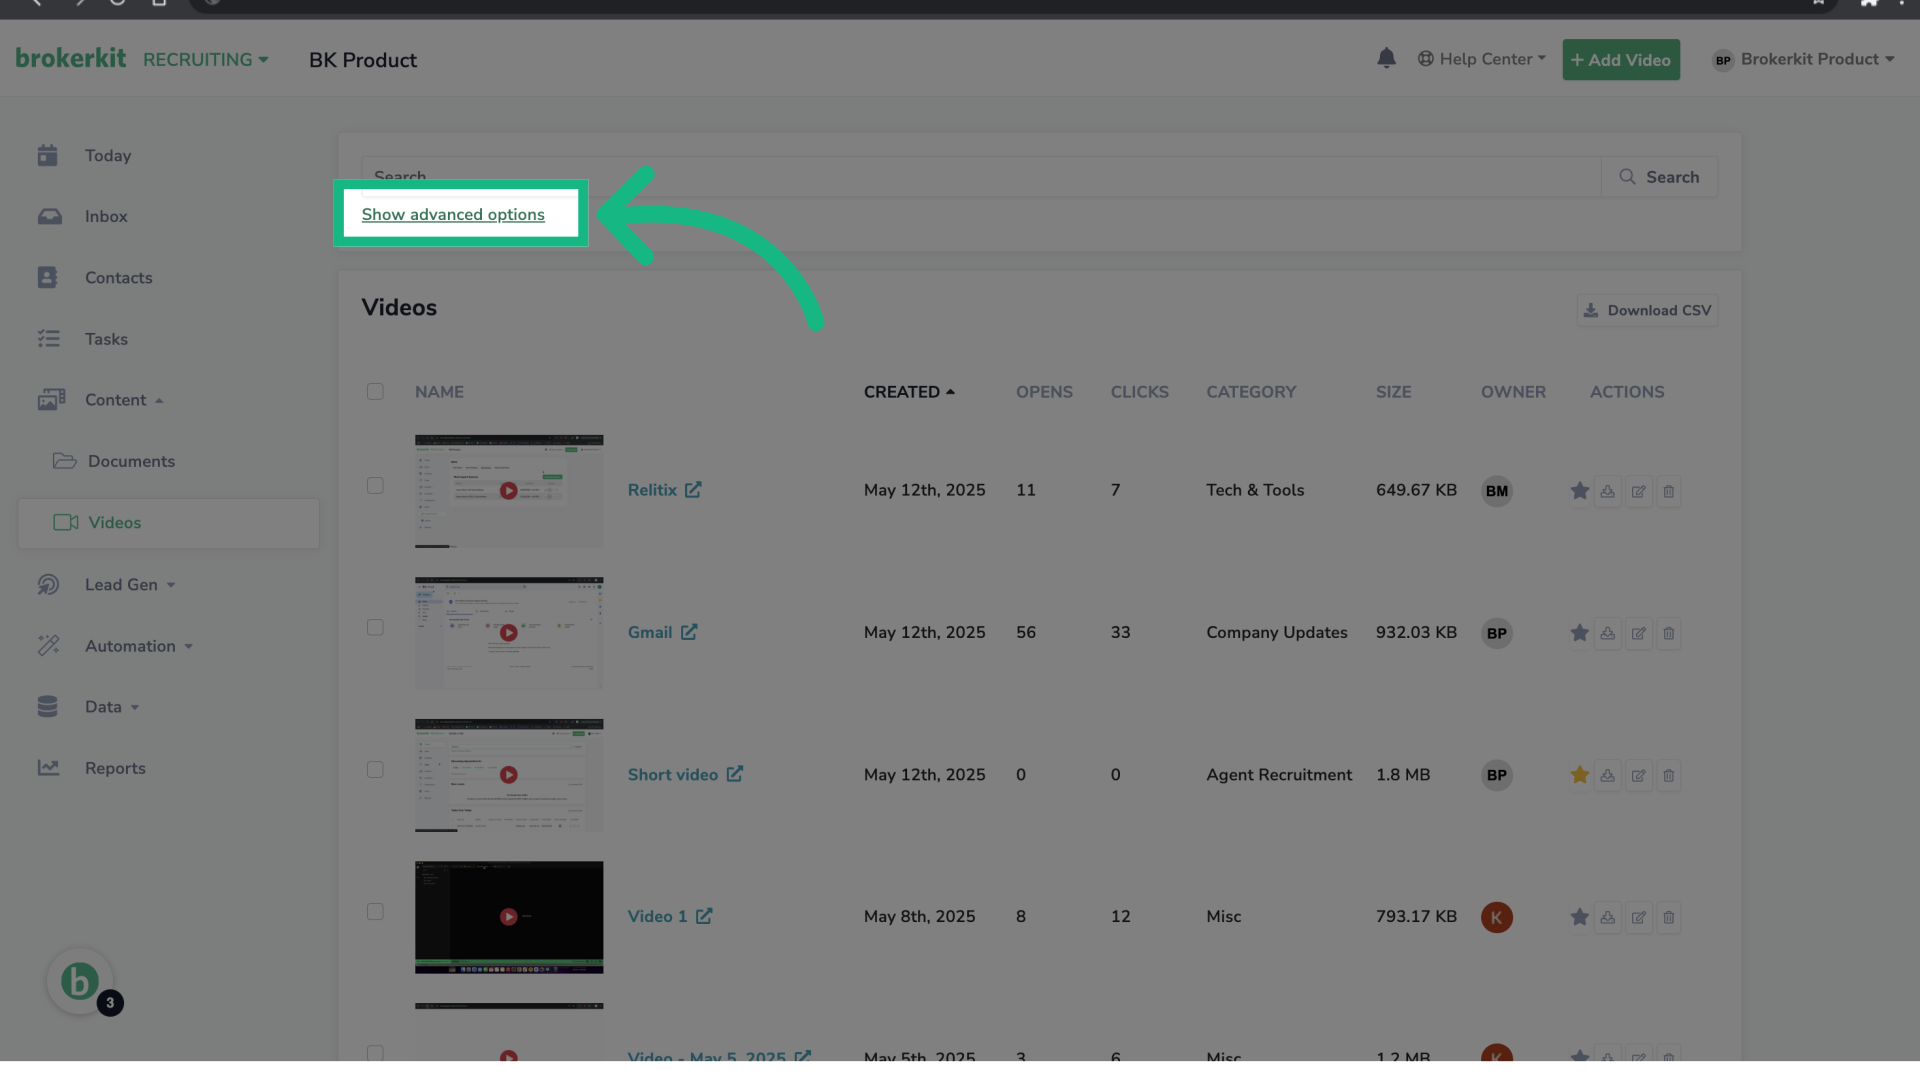Toggle the select-all videos checkbox
Screen dimensions: 1920x1080
[x=375, y=391]
